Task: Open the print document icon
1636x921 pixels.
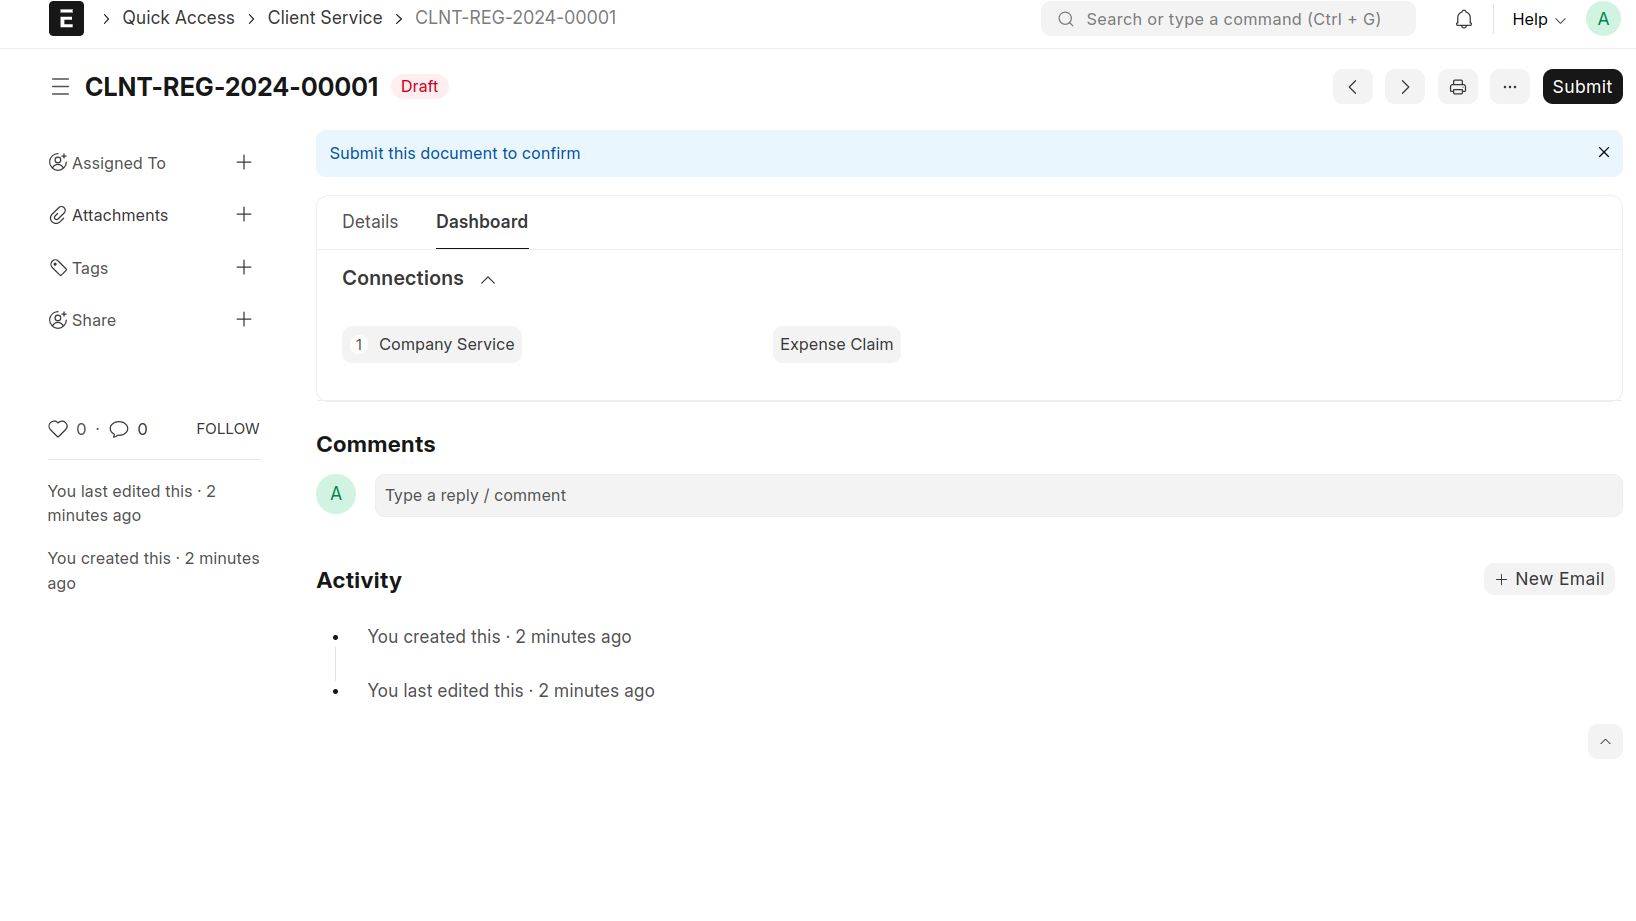Action: [x=1457, y=87]
